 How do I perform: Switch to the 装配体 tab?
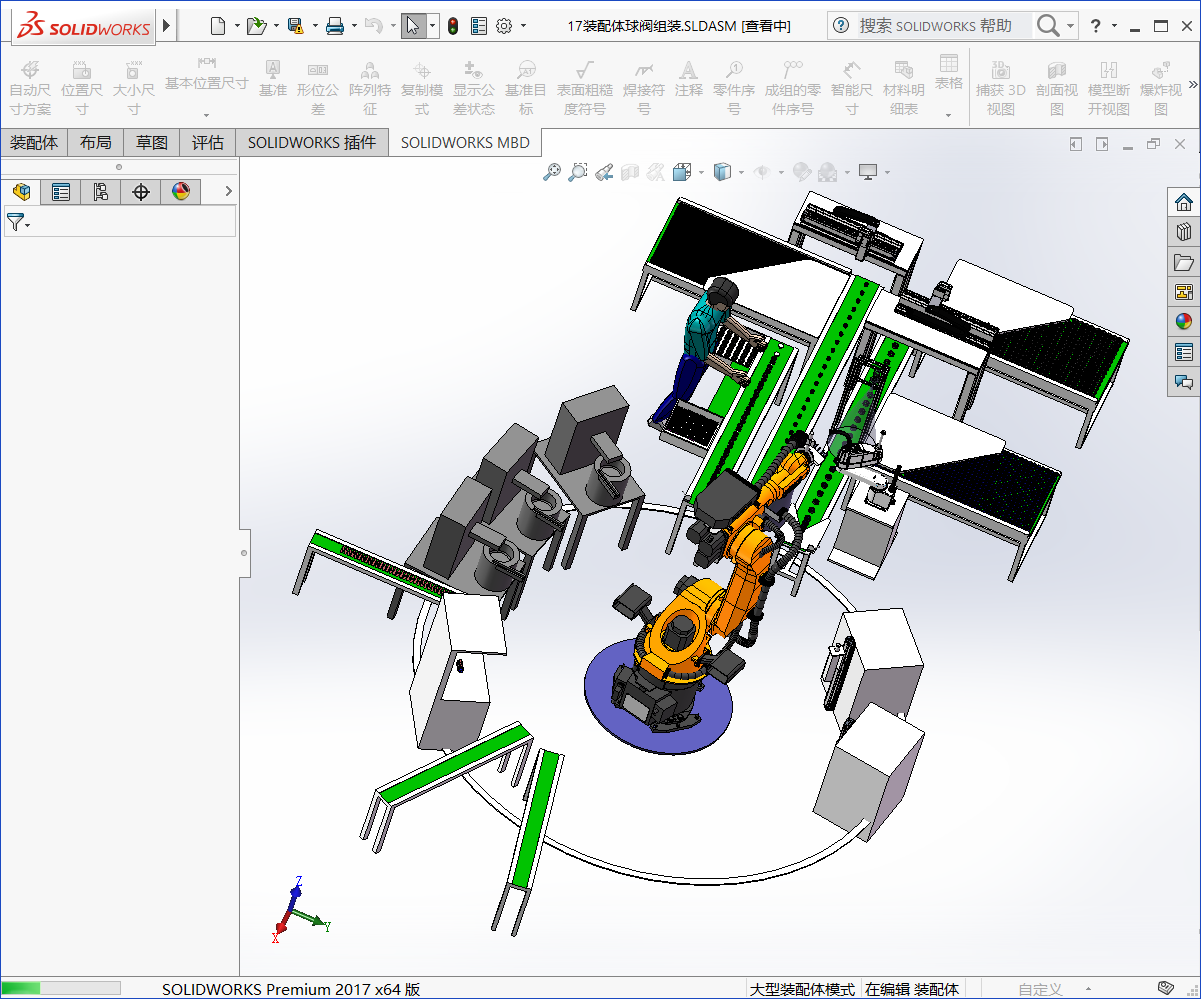(x=33, y=142)
